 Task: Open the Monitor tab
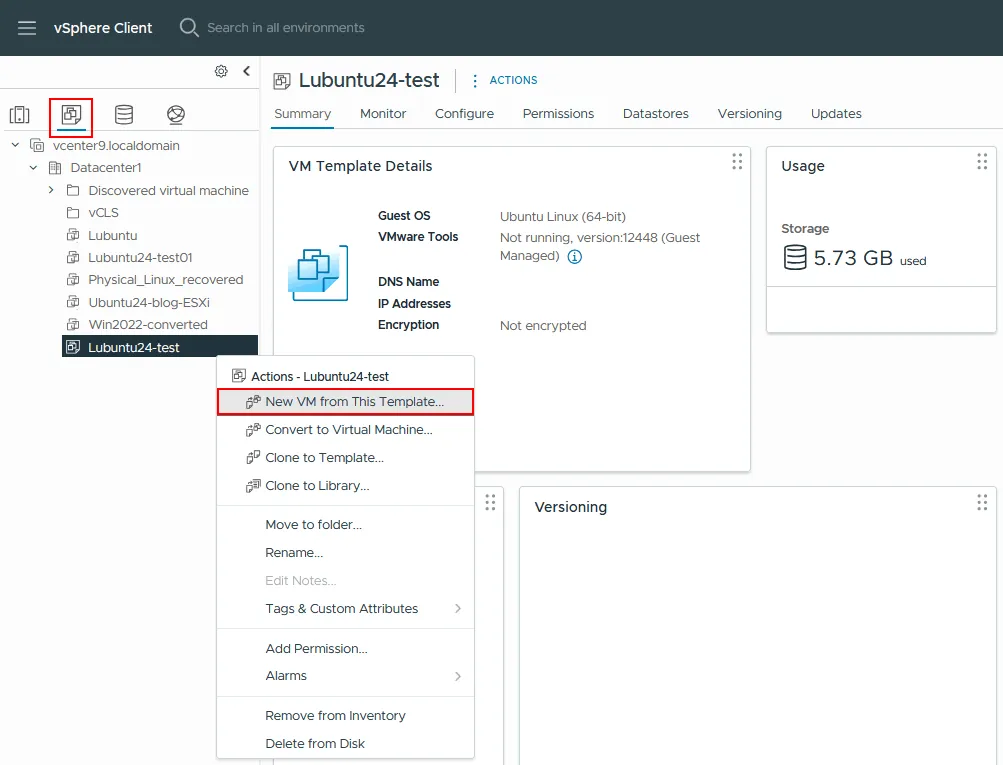coord(383,114)
